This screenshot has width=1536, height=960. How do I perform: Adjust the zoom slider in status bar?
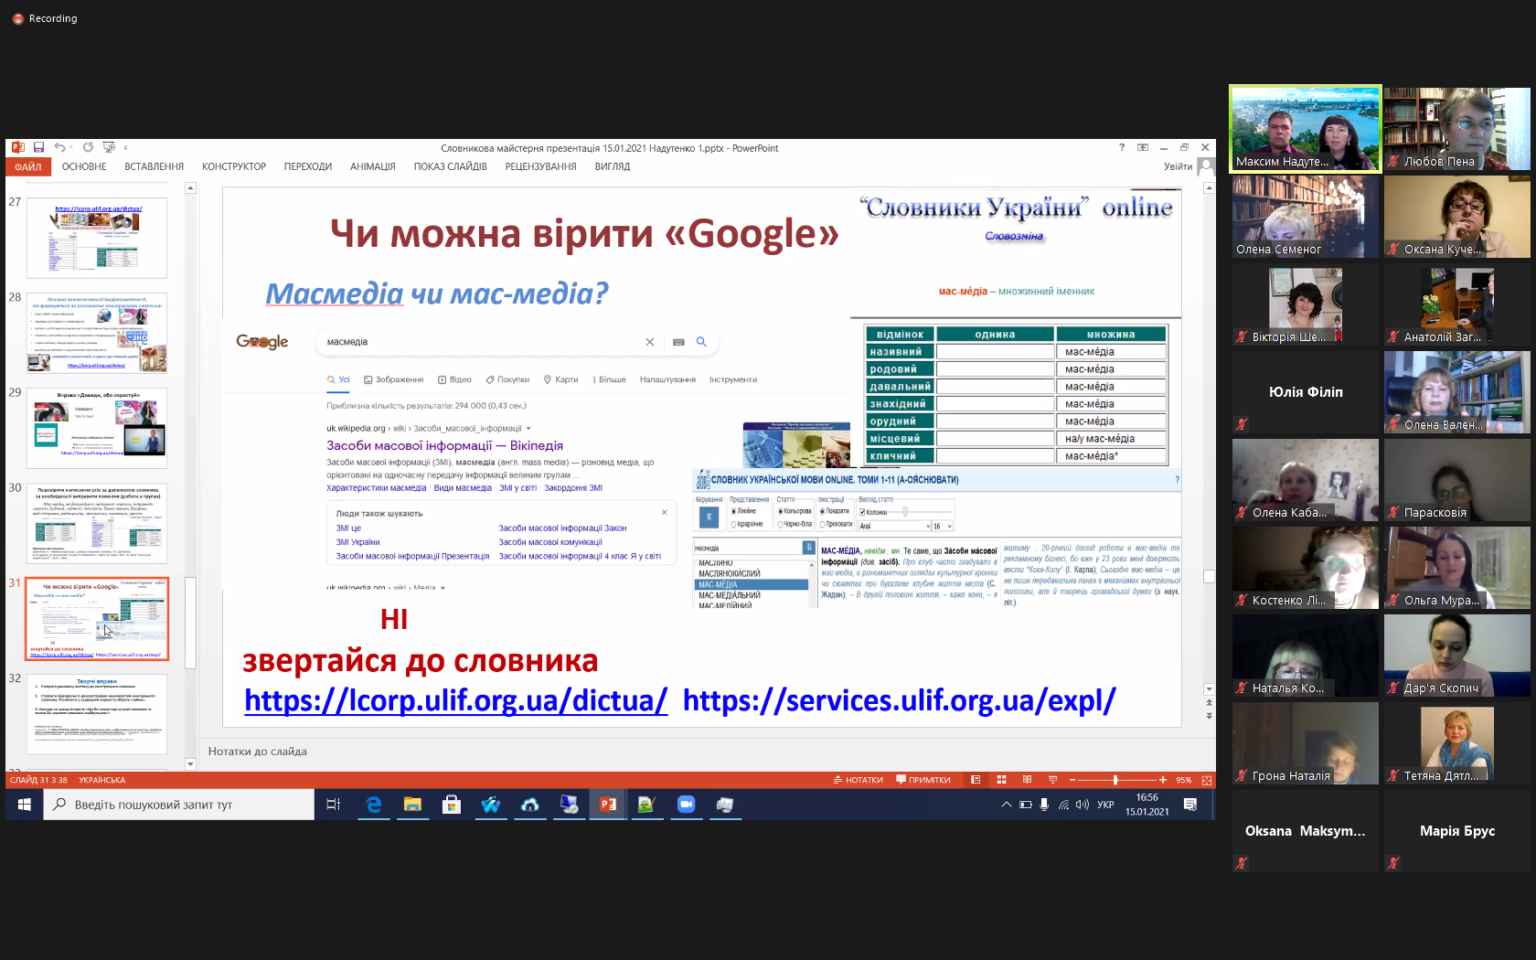point(1116,780)
